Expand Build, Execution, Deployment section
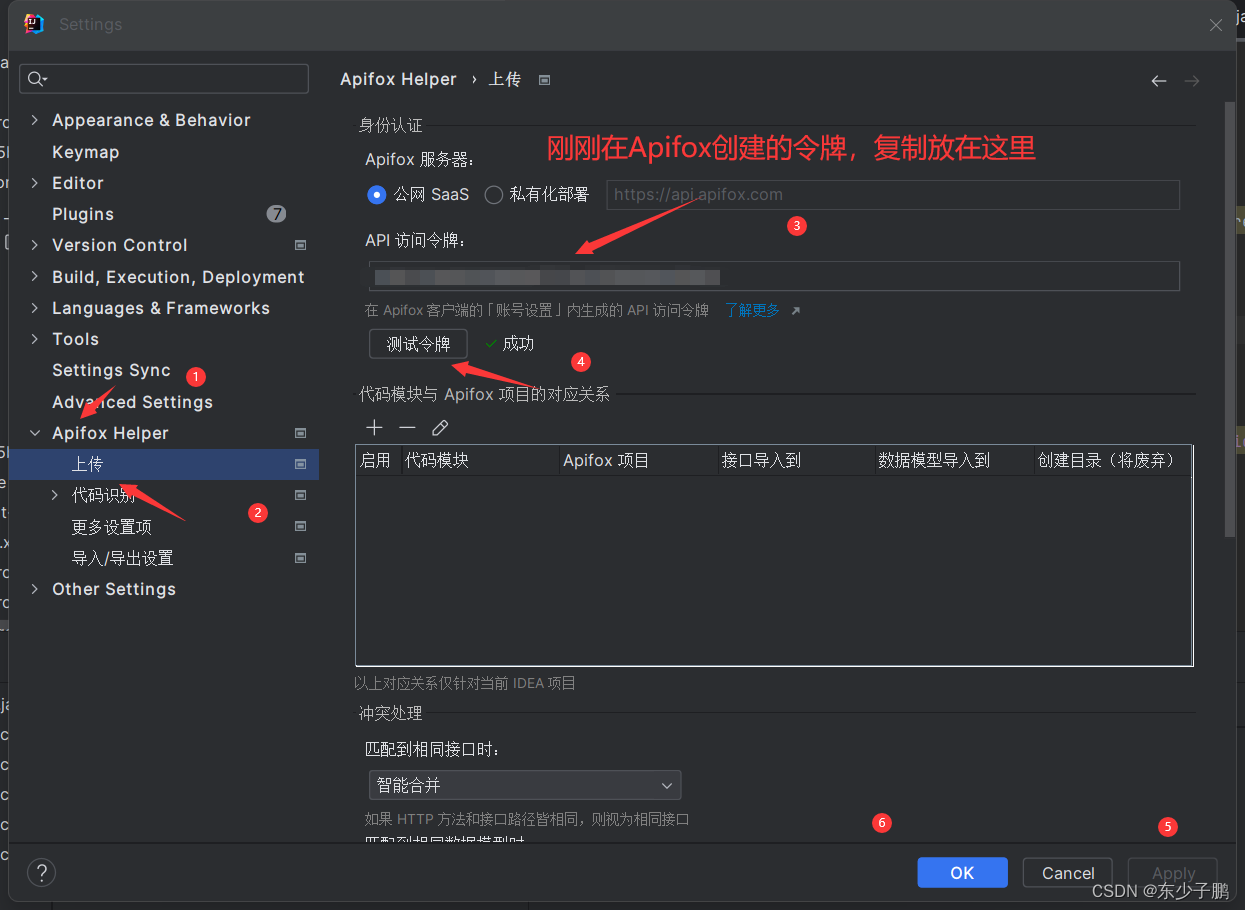 35,277
